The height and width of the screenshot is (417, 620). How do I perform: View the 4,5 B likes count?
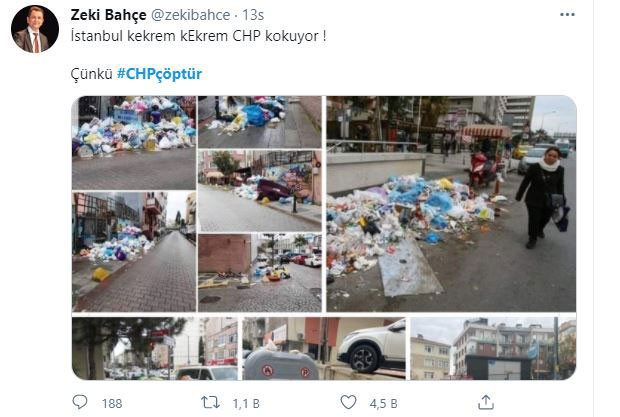[384, 404]
